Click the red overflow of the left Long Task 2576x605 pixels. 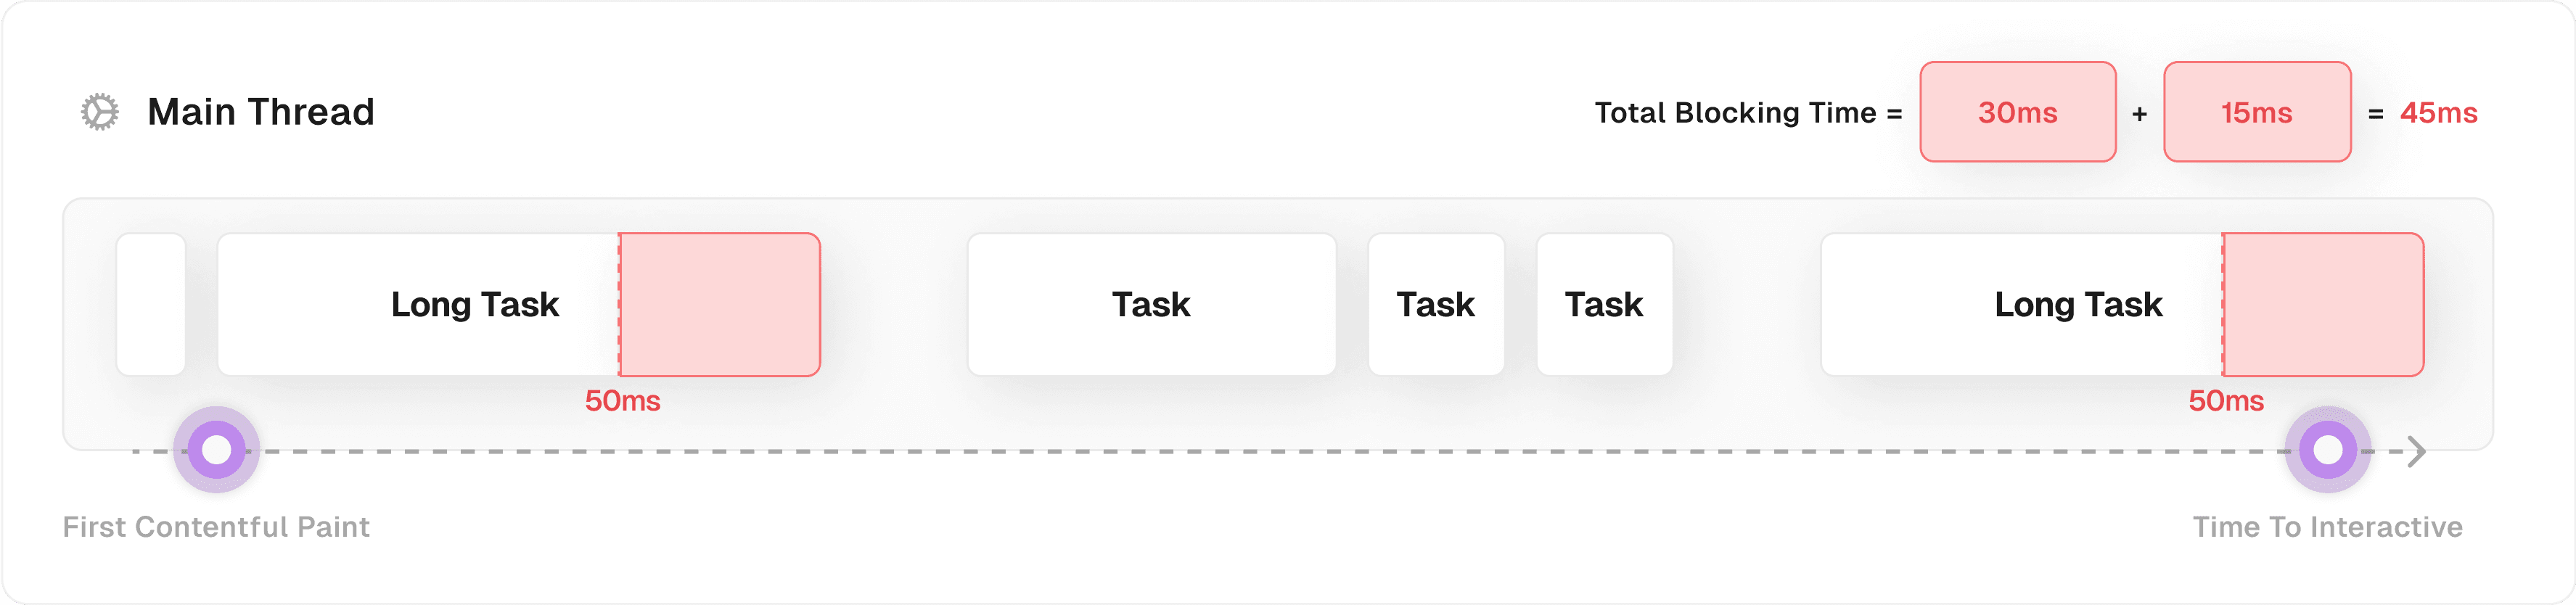pyautogui.click(x=720, y=304)
